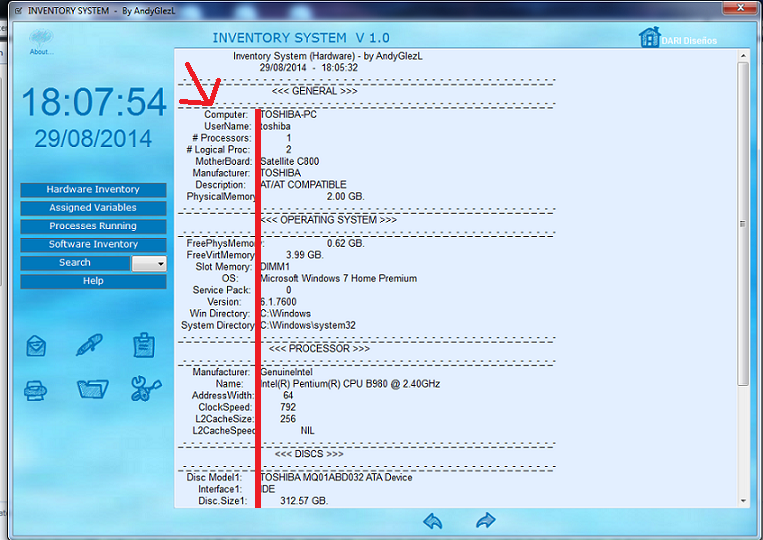
Task: Close the Inventory System window
Action: (x=740, y=7)
